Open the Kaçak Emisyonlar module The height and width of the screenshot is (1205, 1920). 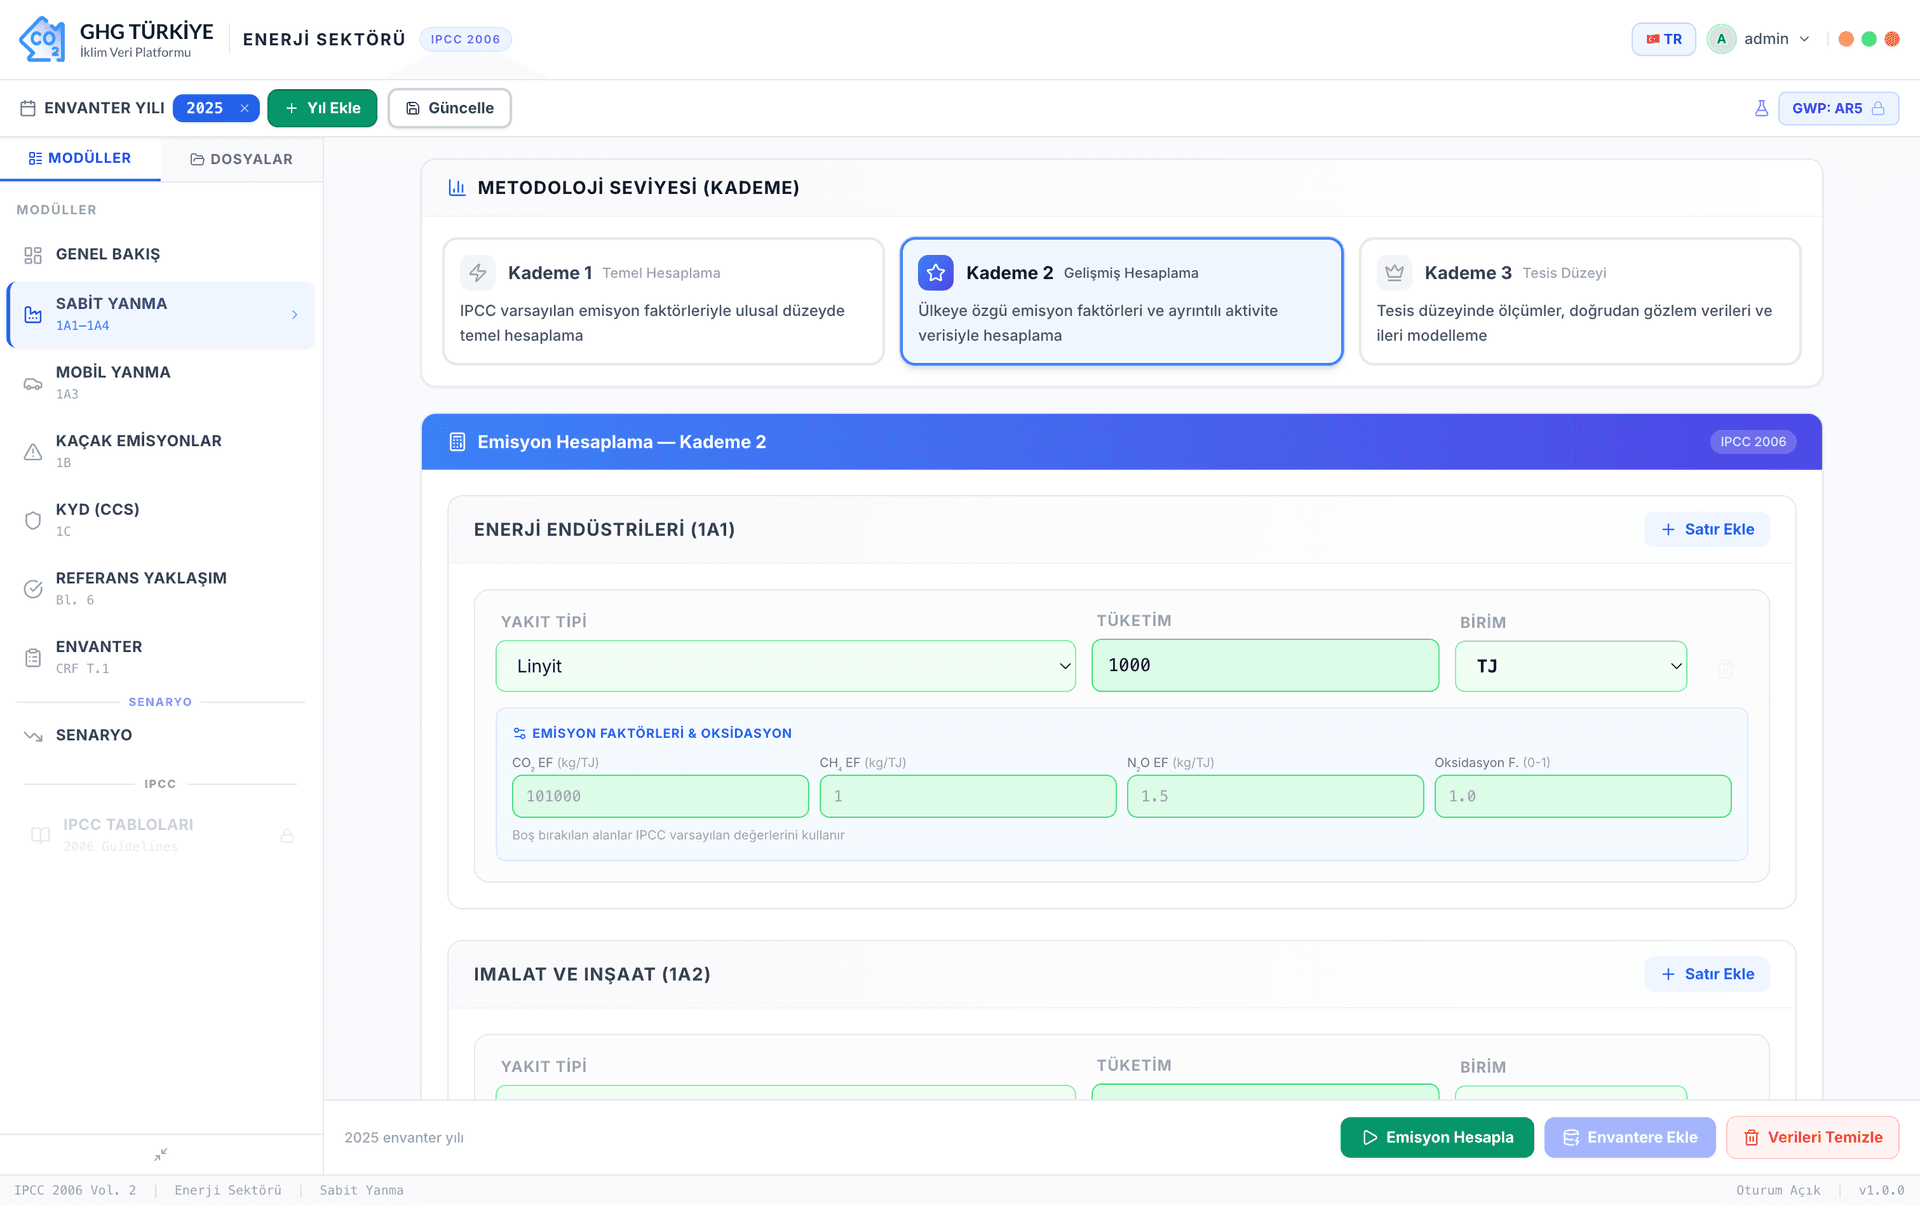point(161,452)
